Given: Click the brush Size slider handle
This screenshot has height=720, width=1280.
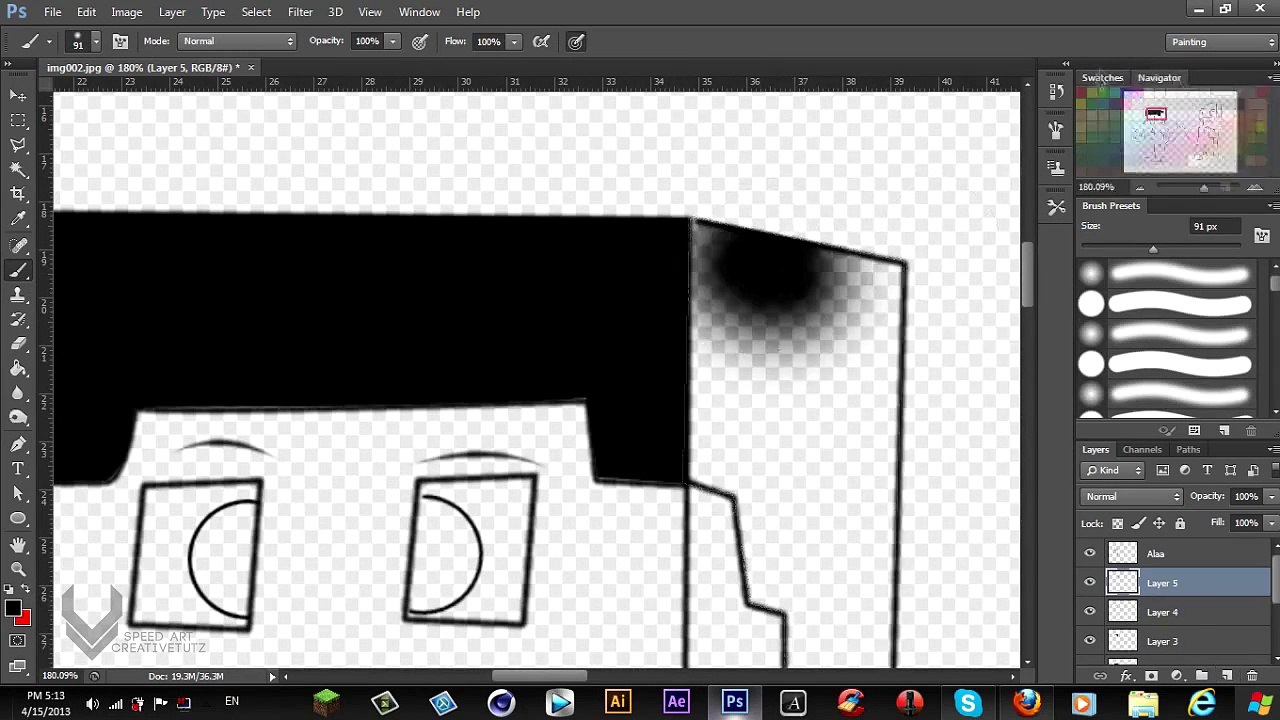Looking at the screenshot, I should (x=1153, y=249).
